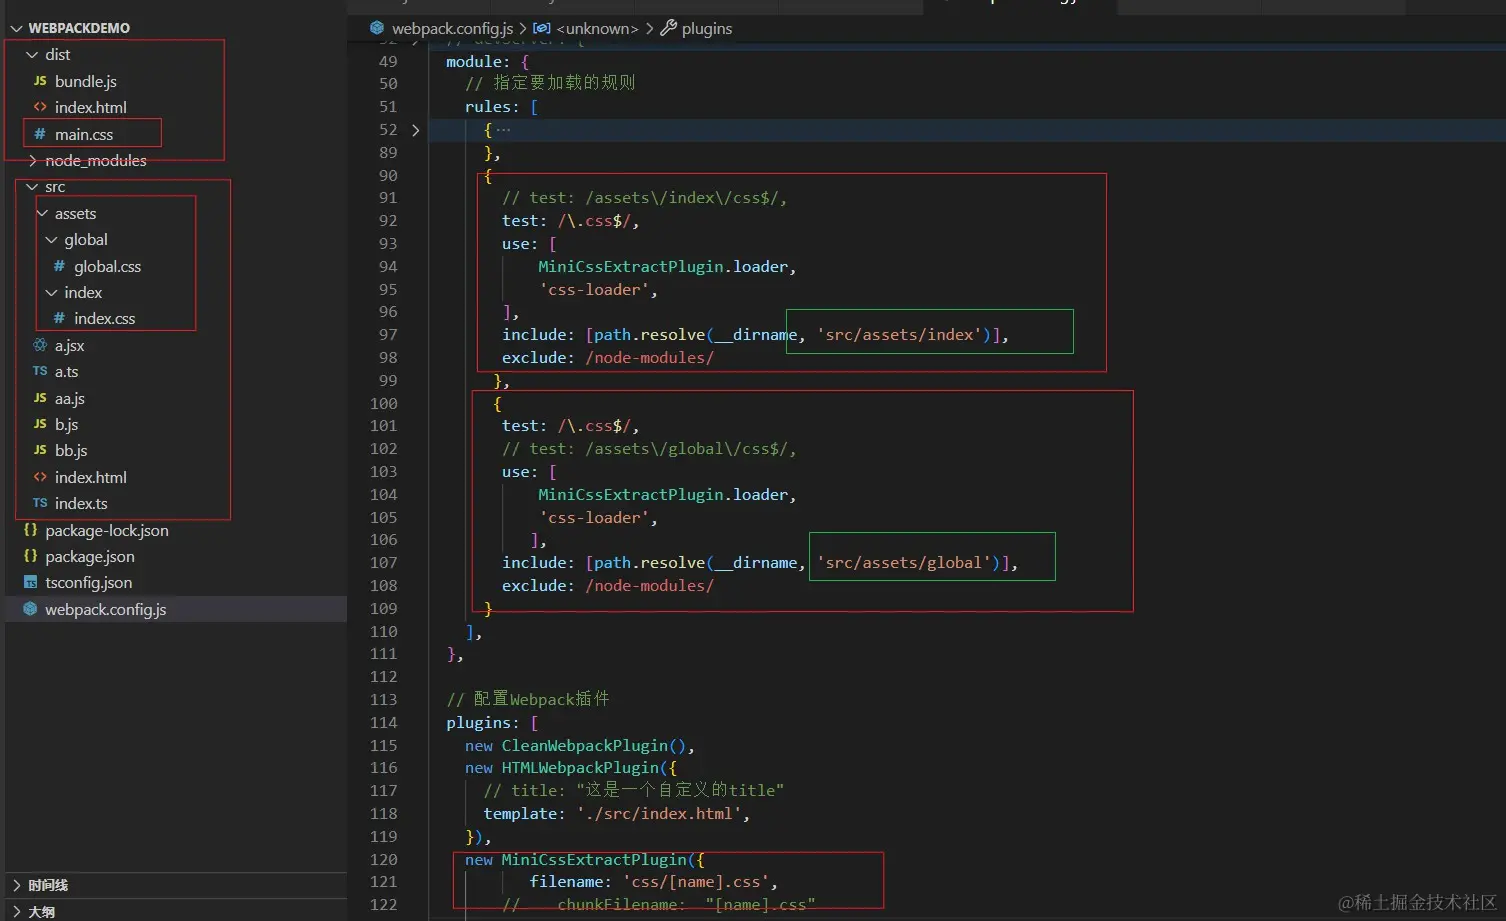
Task: Click CleanWebpackPlugin on line 115
Action: click(x=585, y=746)
